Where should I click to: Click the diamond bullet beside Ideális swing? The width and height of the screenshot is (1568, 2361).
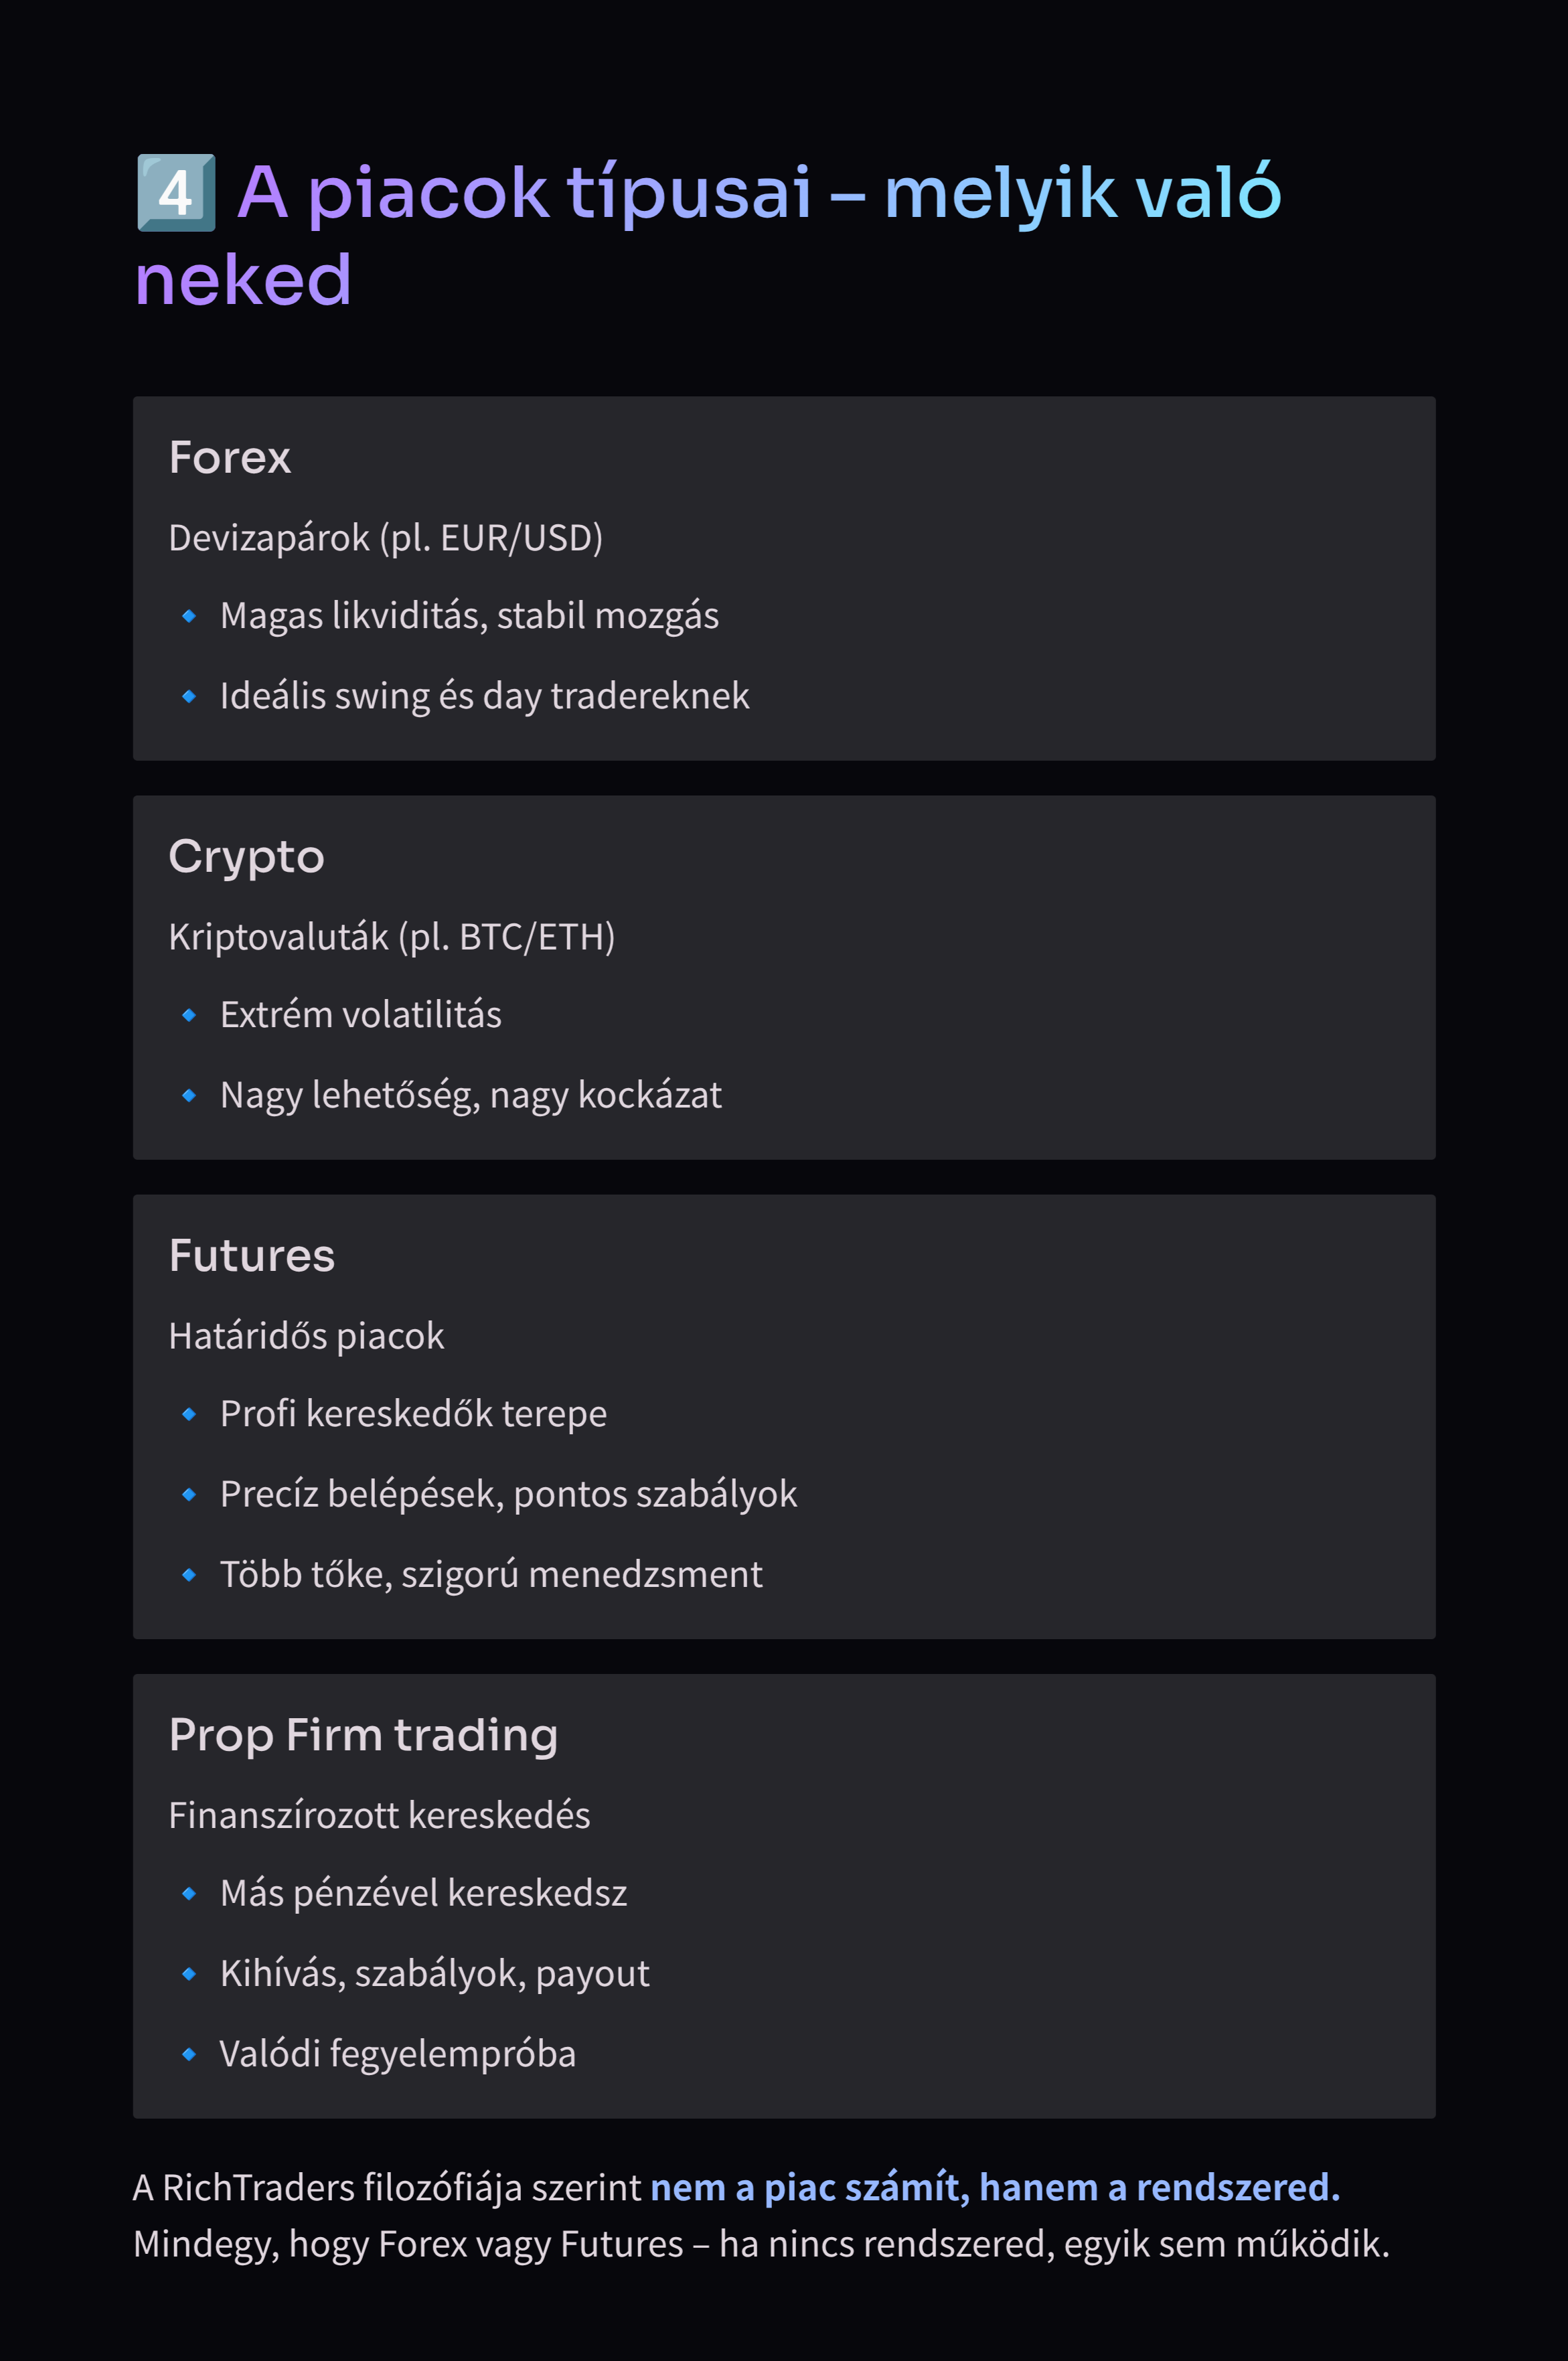click(189, 696)
